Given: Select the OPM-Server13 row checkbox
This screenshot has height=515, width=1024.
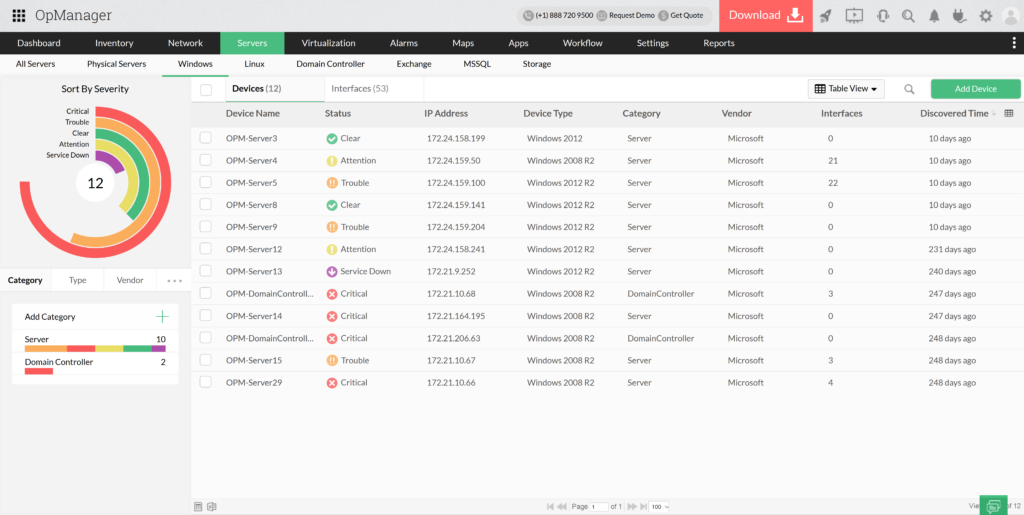Looking at the screenshot, I should click(205, 271).
